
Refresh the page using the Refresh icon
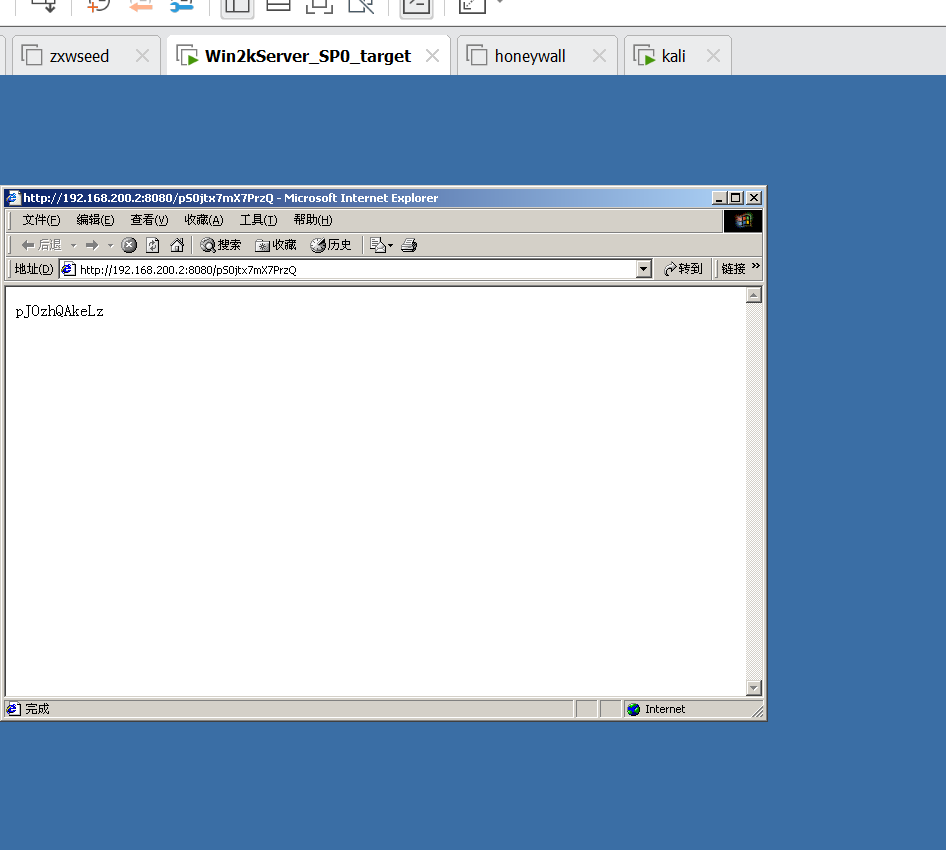[153, 245]
